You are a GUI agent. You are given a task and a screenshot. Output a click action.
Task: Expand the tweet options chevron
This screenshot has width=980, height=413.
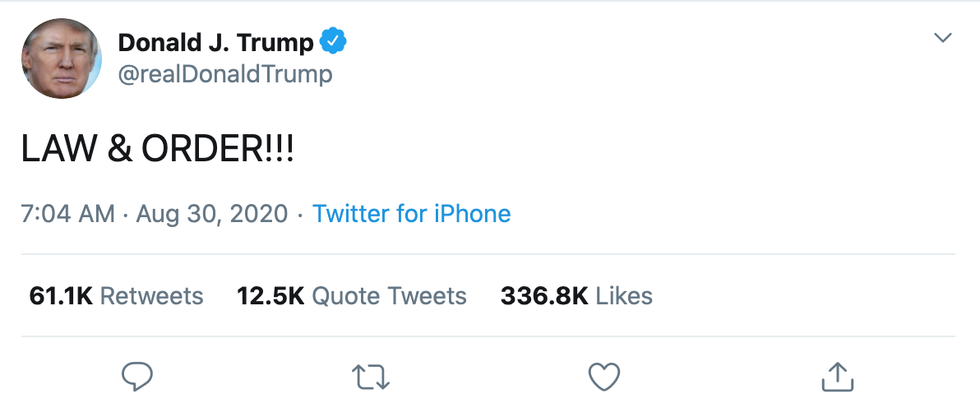(x=942, y=38)
